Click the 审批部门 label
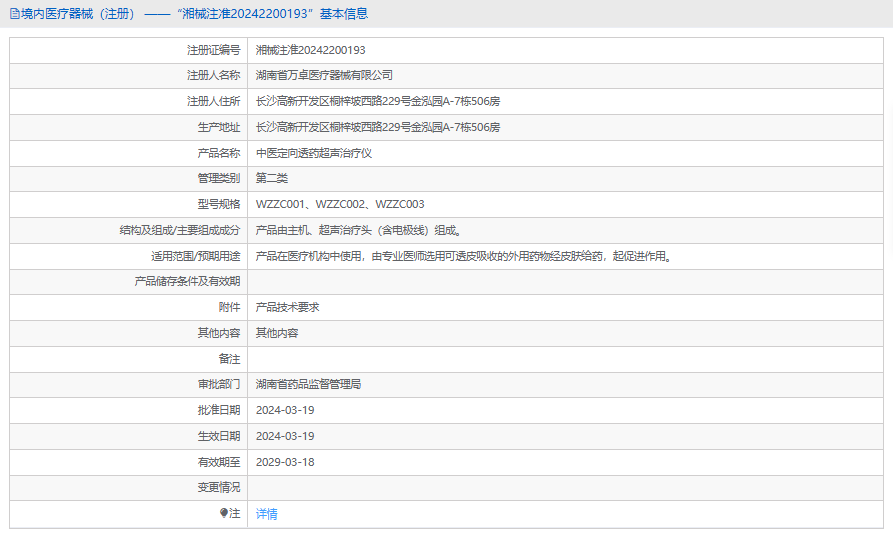 (x=219, y=384)
